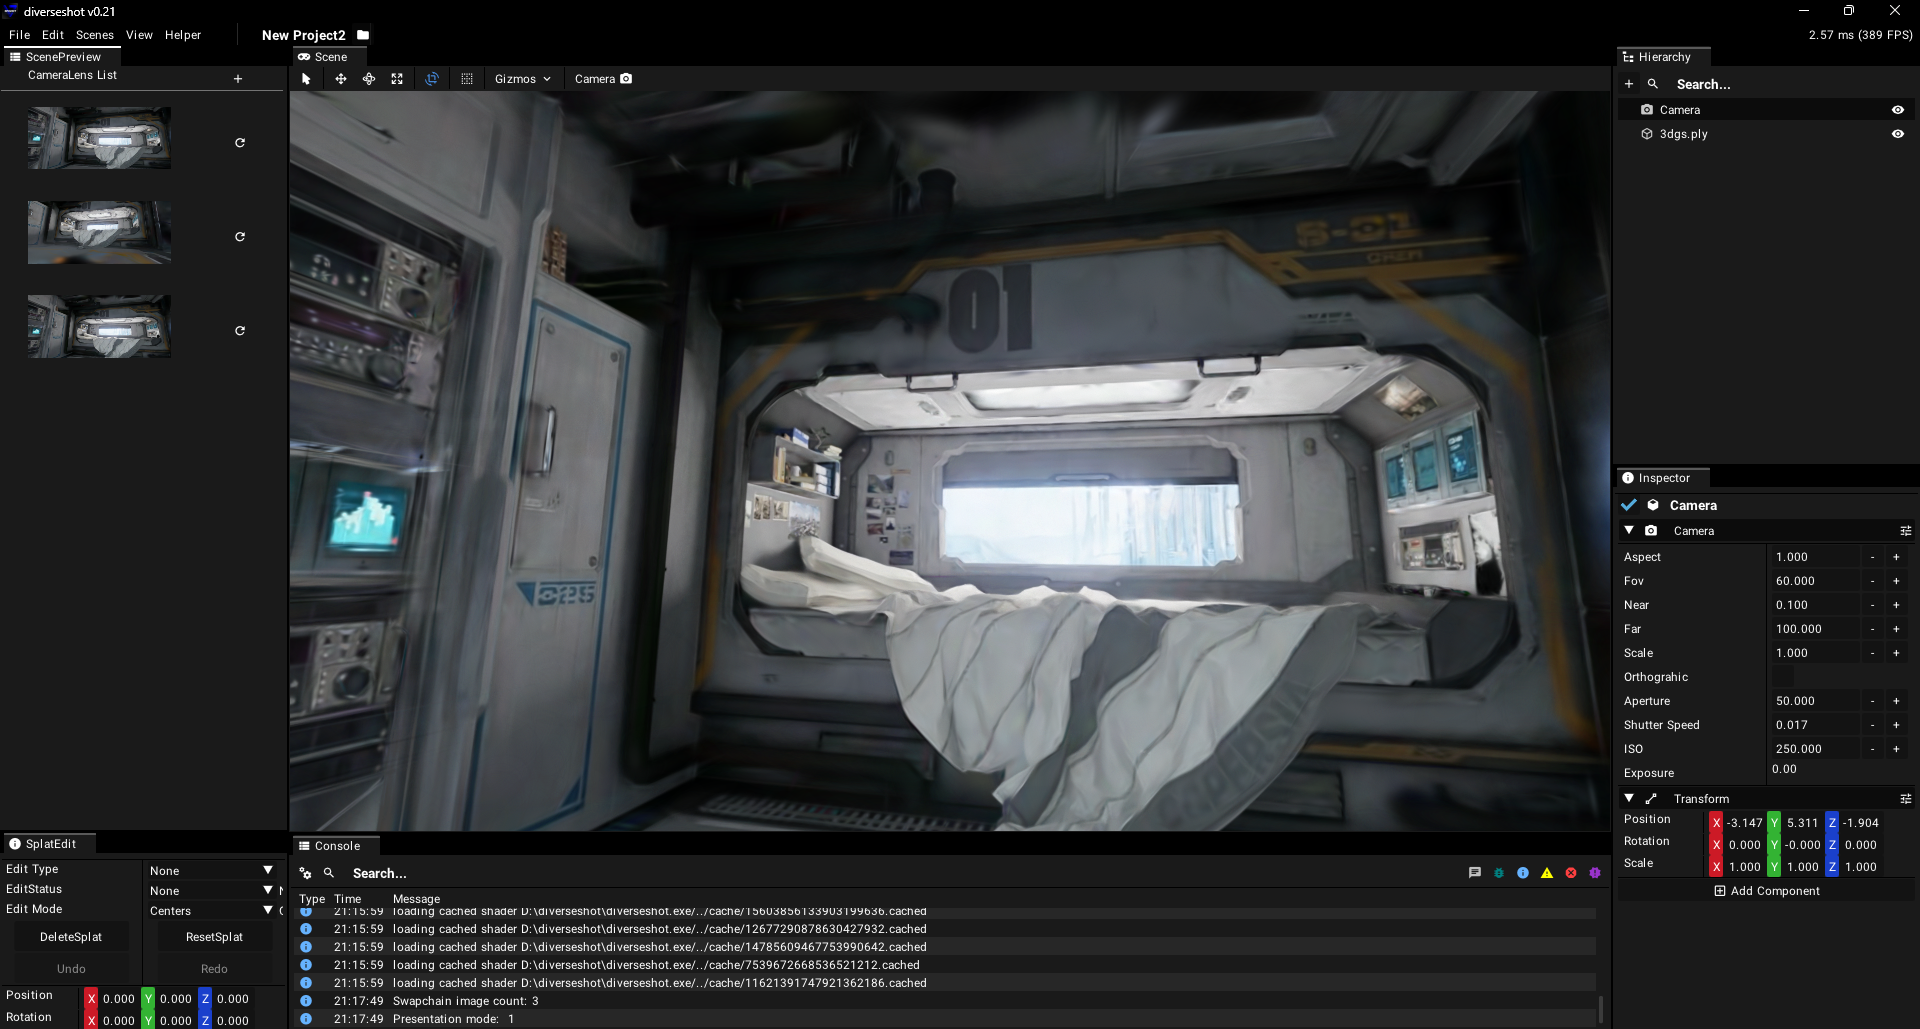Decrease the Aspect value with minus
1920x1029 pixels.
tap(1873, 557)
